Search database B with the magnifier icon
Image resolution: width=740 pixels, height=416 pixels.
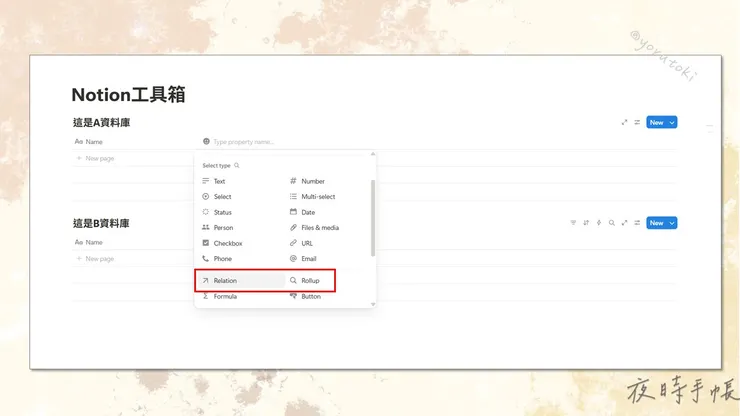tap(612, 223)
